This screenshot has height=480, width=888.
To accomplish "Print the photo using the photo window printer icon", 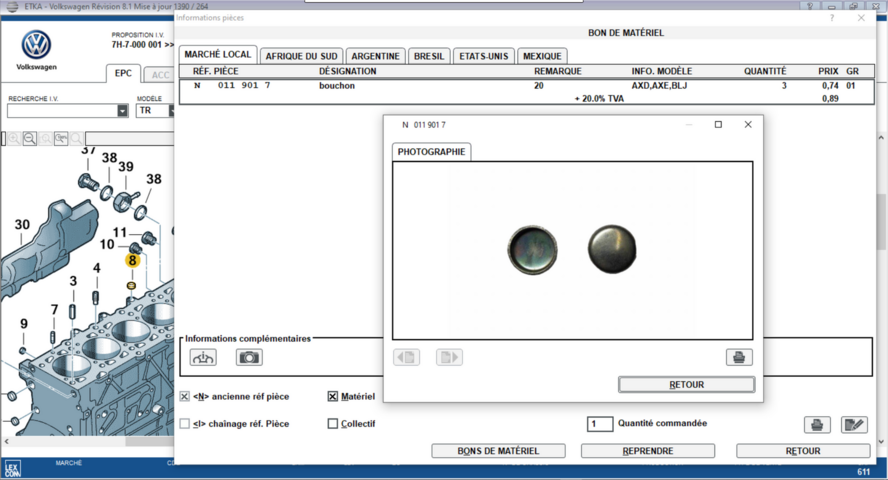I will point(739,357).
